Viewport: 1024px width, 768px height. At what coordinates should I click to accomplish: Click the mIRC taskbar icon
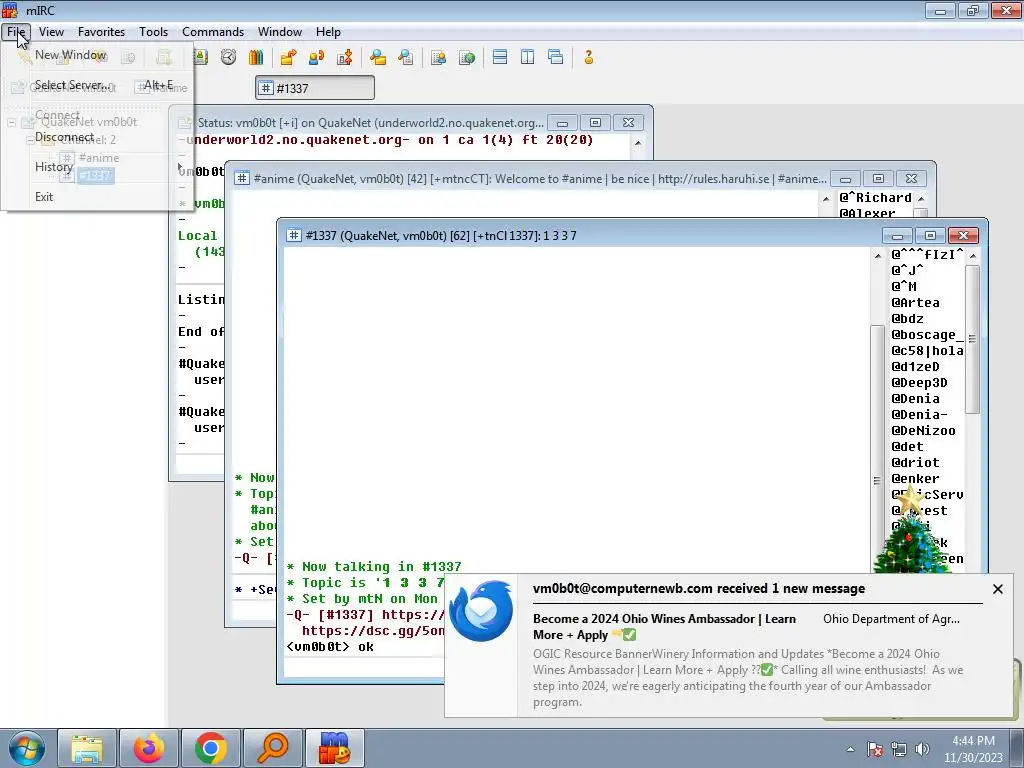click(334, 748)
